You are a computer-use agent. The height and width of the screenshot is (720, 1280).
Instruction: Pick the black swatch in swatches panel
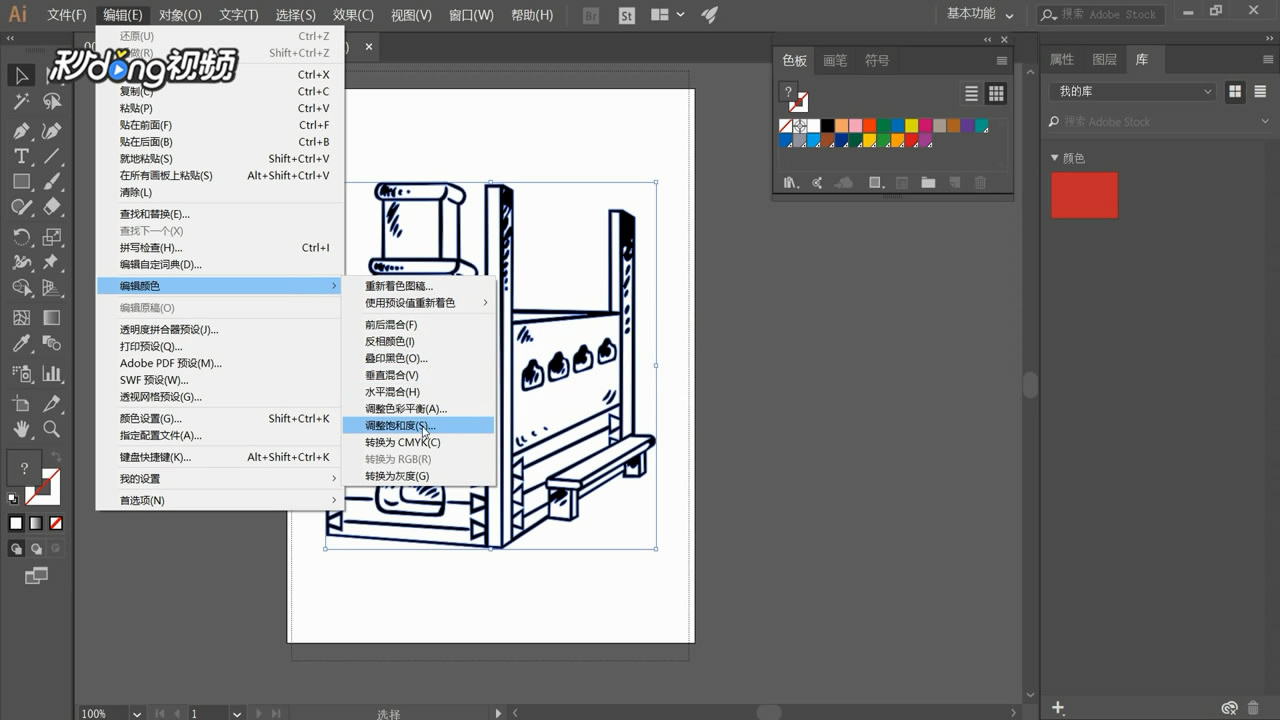click(828, 126)
